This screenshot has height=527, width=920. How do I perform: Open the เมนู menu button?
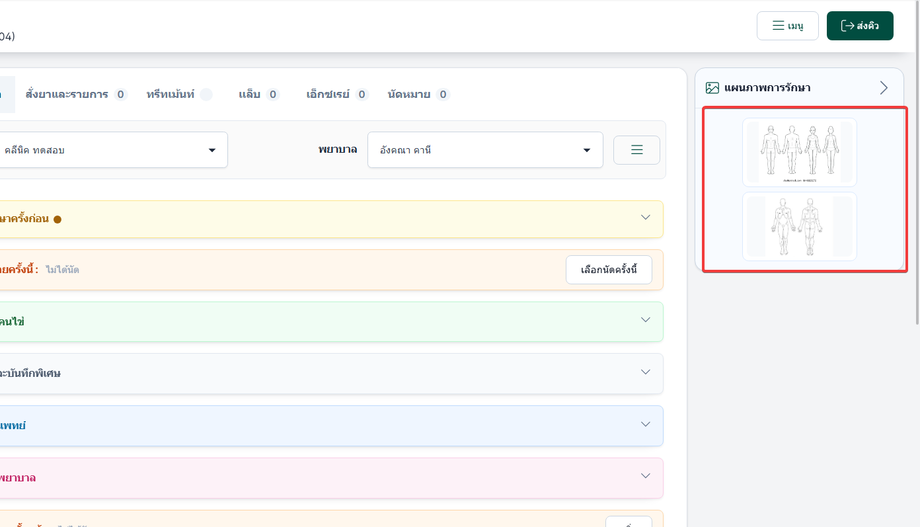787,26
